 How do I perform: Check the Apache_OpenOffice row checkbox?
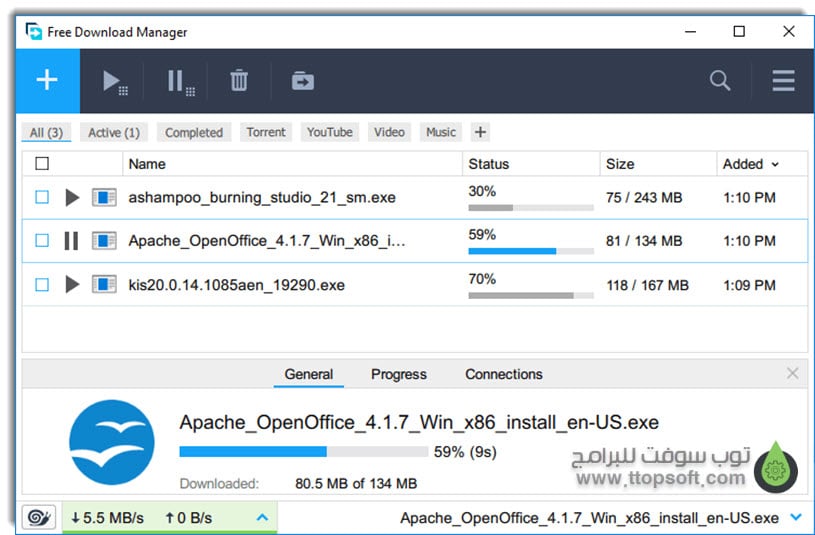pos(42,241)
